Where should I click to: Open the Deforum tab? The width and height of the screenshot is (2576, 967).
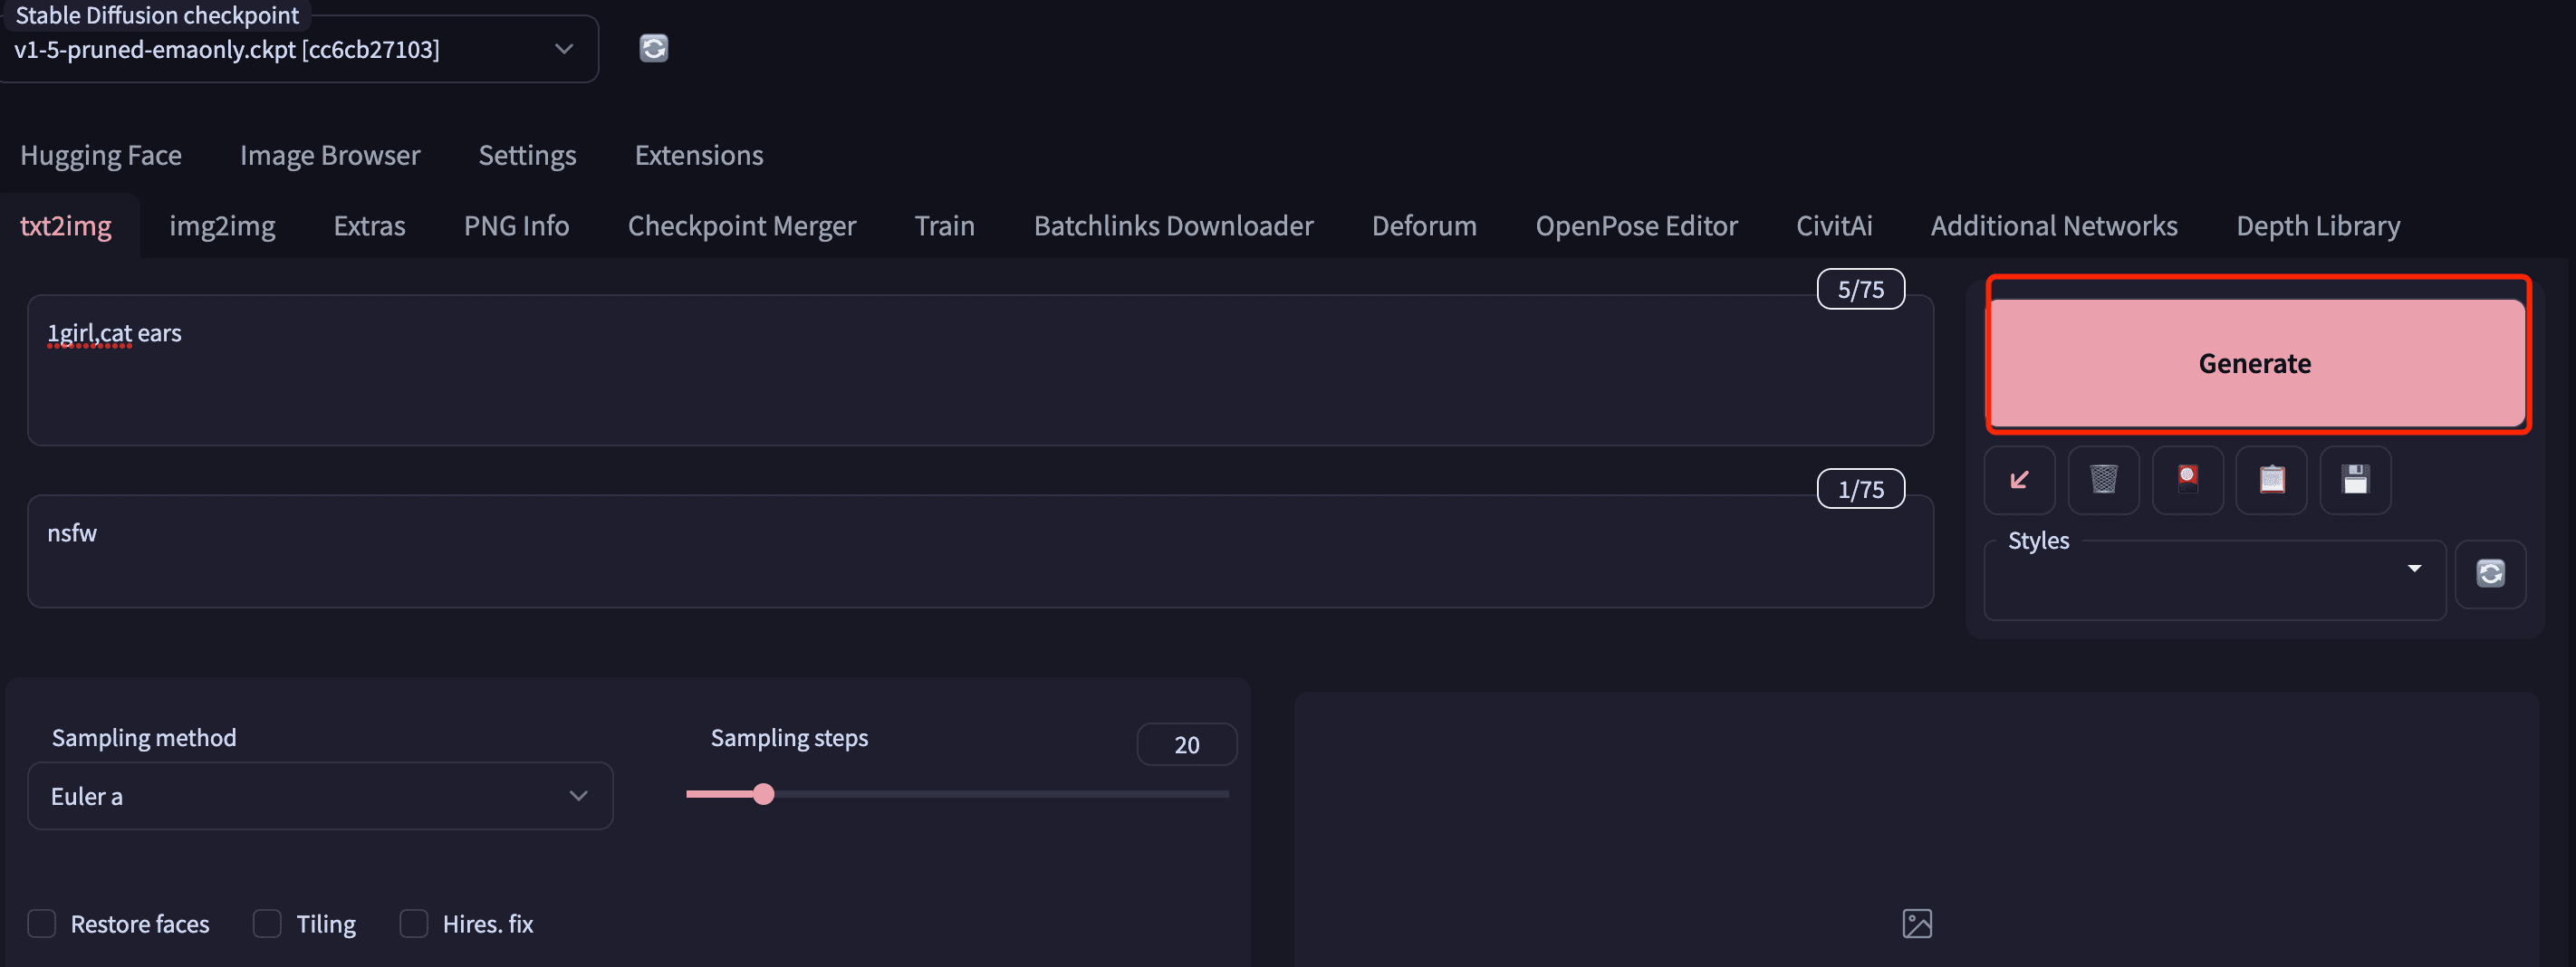click(1424, 226)
